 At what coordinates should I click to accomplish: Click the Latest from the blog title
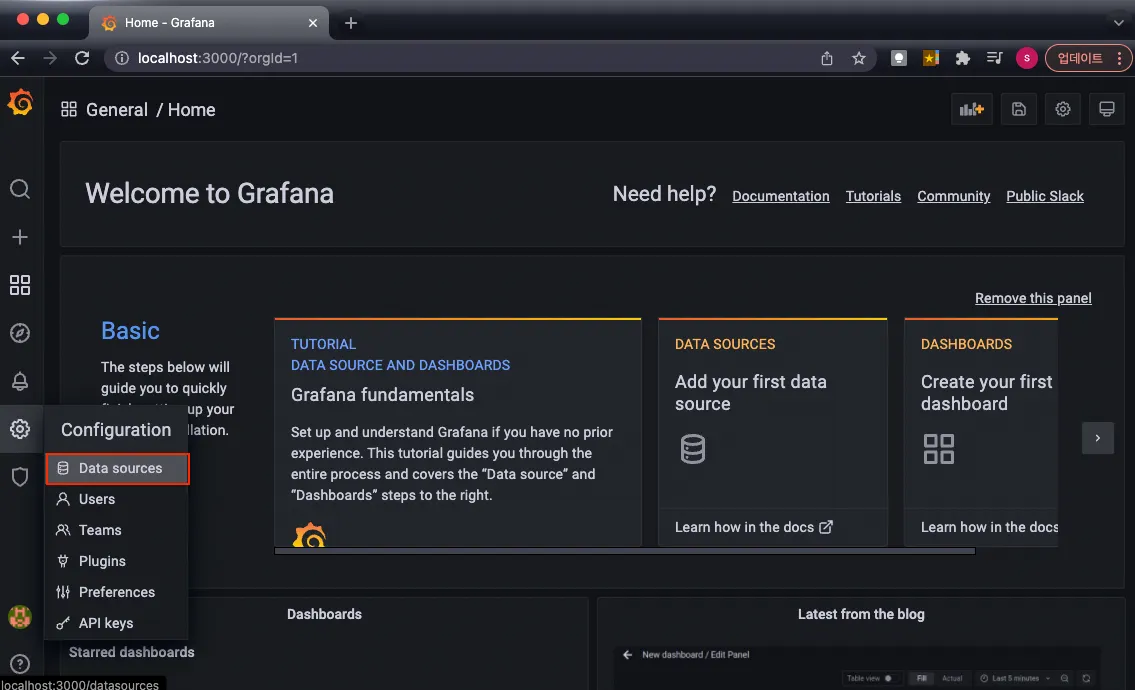861,614
